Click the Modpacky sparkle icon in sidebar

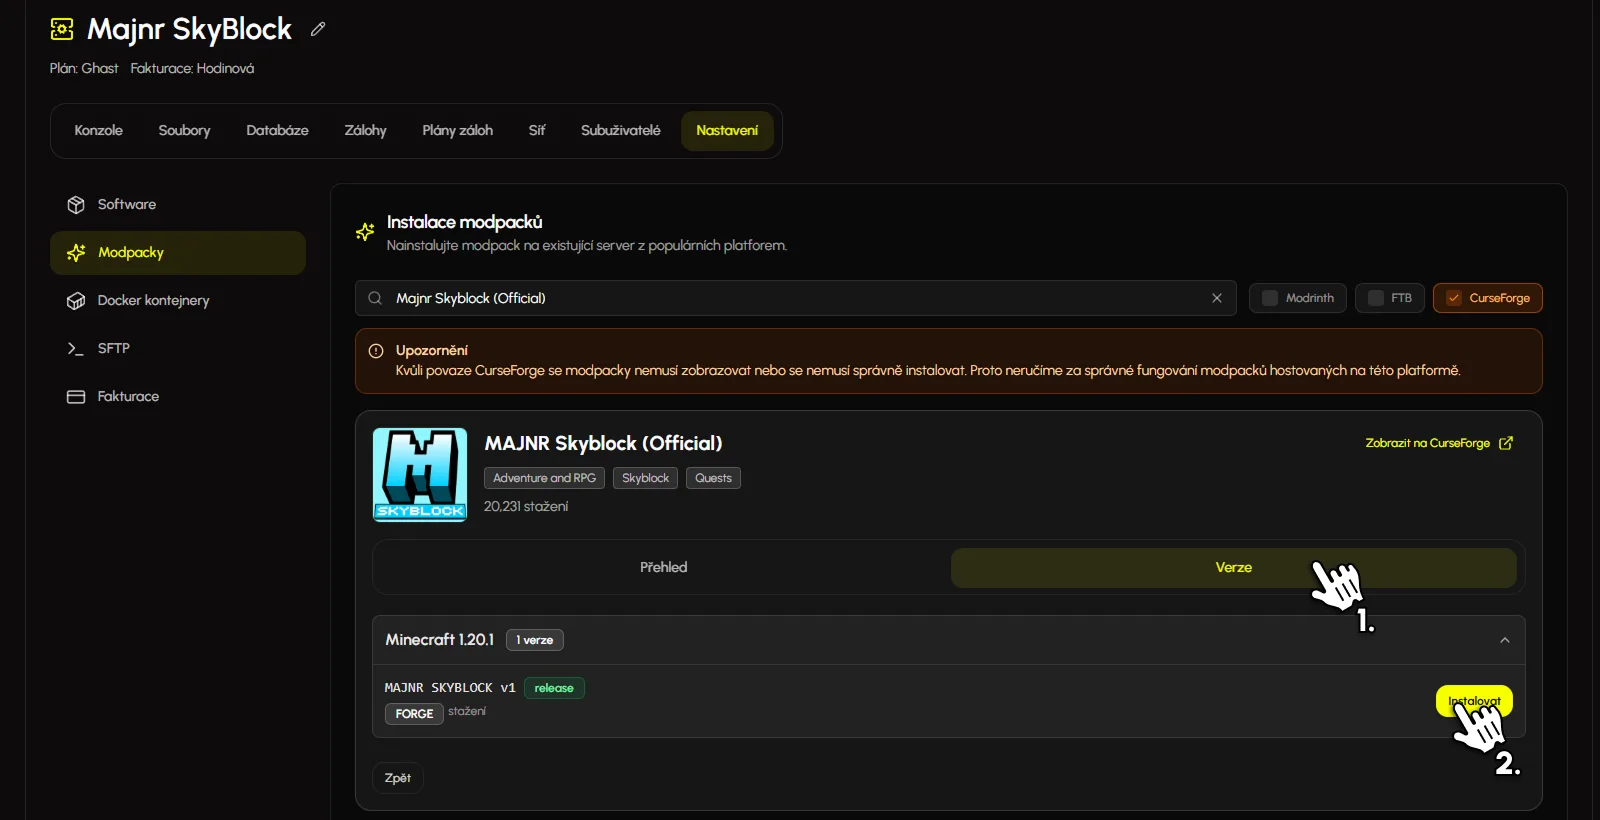76,253
